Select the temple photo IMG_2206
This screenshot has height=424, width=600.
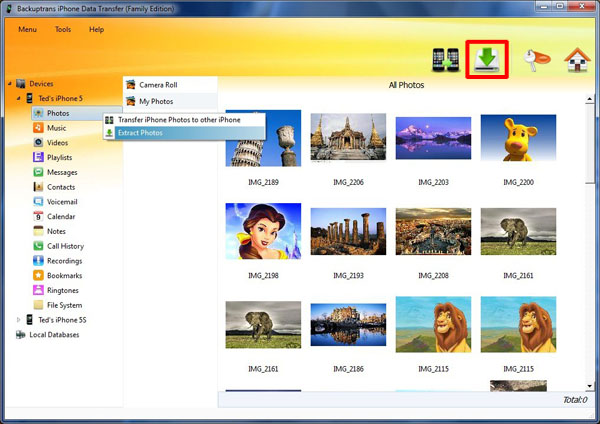pos(348,137)
